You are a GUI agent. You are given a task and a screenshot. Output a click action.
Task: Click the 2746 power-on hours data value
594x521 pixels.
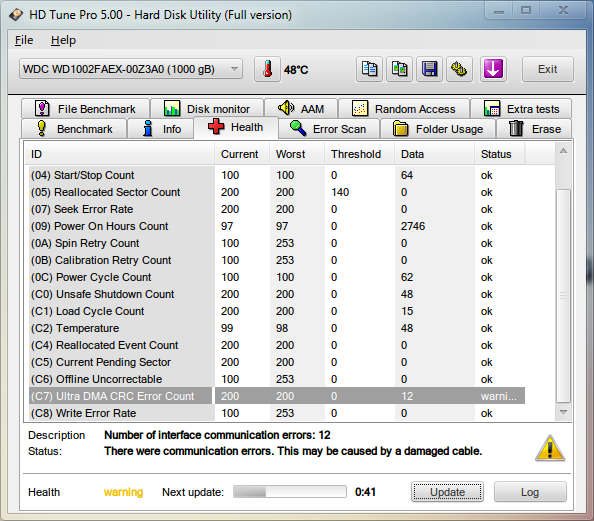click(x=413, y=226)
